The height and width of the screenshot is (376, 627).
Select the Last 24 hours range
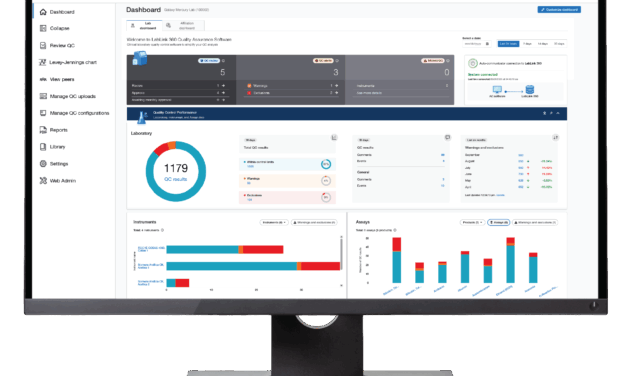point(508,44)
